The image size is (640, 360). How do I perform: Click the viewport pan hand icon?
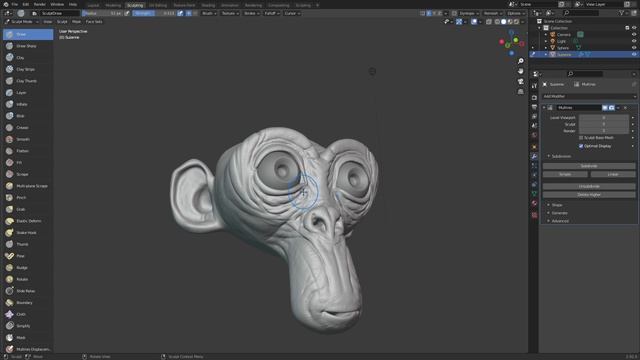pyautogui.click(x=520, y=71)
